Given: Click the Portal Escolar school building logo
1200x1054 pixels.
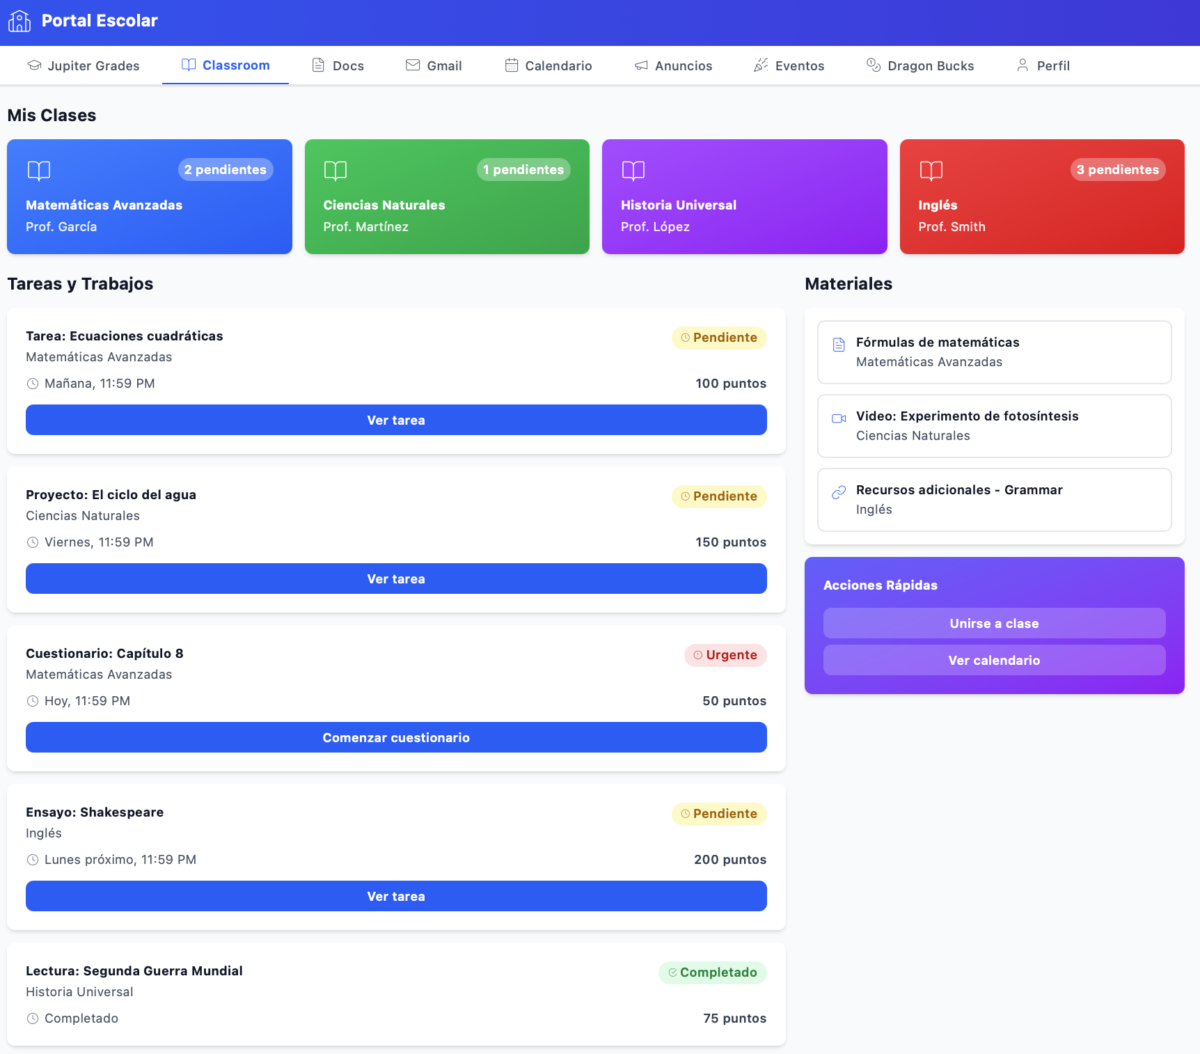Looking at the screenshot, I should click(20, 21).
